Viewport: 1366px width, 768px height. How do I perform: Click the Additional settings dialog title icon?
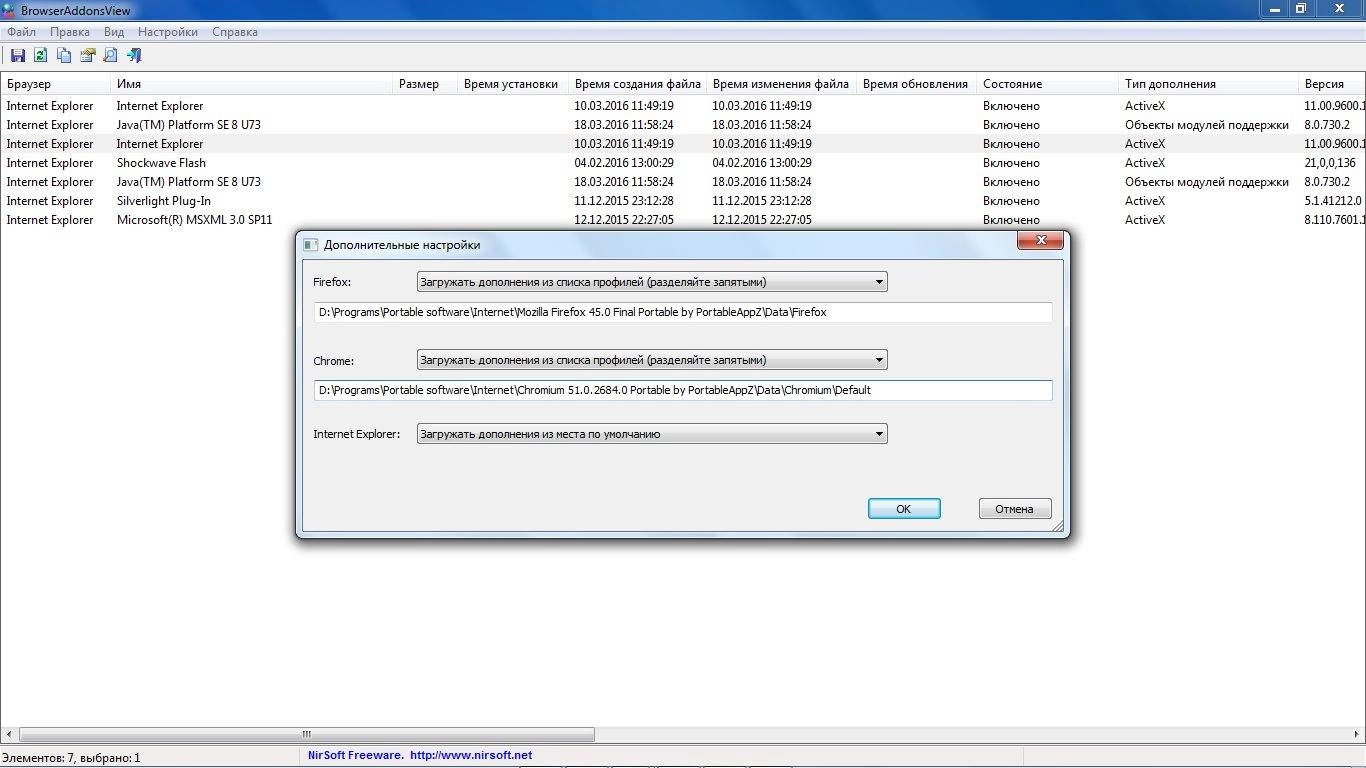point(311,245)
